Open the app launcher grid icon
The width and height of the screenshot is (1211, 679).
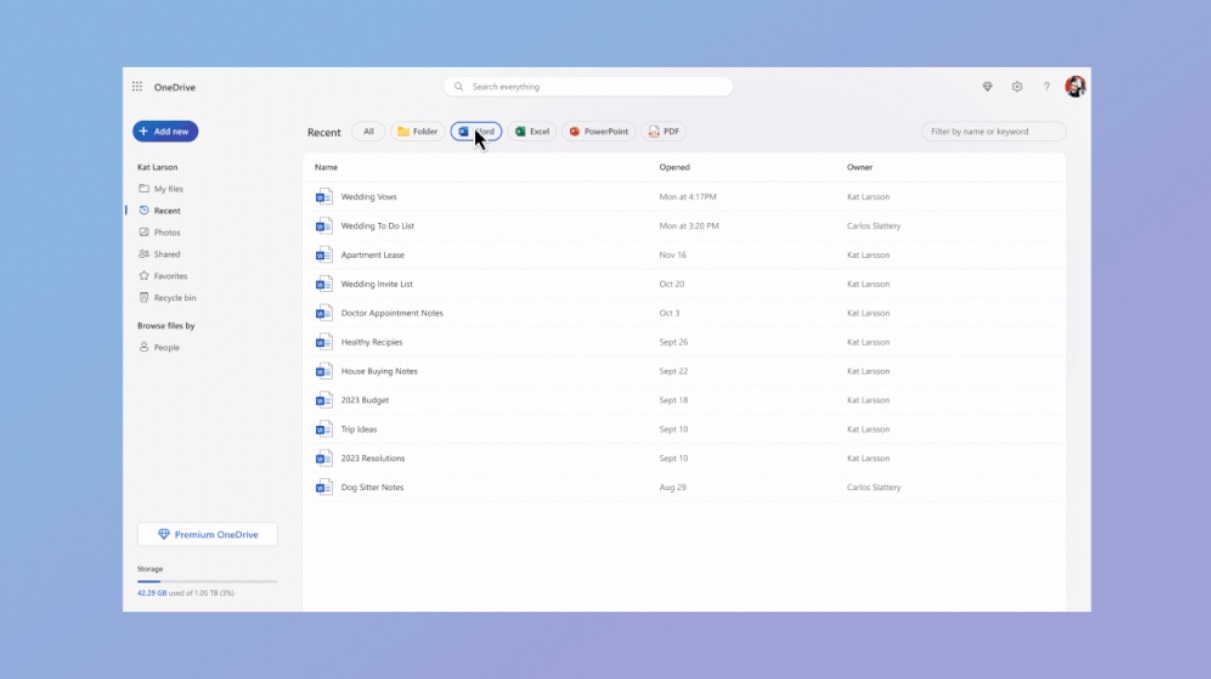tap(137, 87)
